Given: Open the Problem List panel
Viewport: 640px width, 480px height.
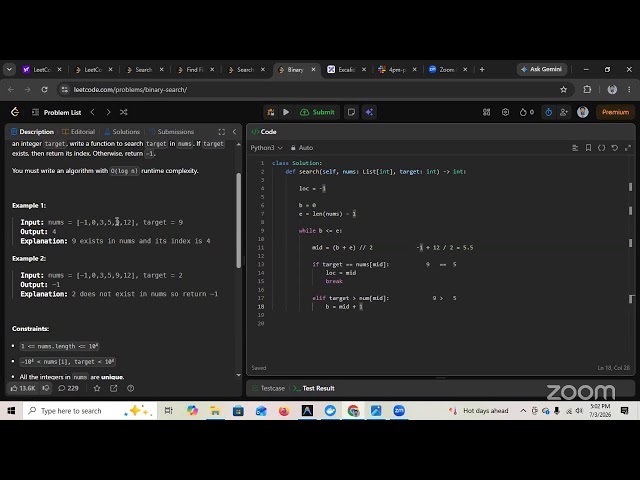Looking at the screenshot, I should tap(57, 112).
